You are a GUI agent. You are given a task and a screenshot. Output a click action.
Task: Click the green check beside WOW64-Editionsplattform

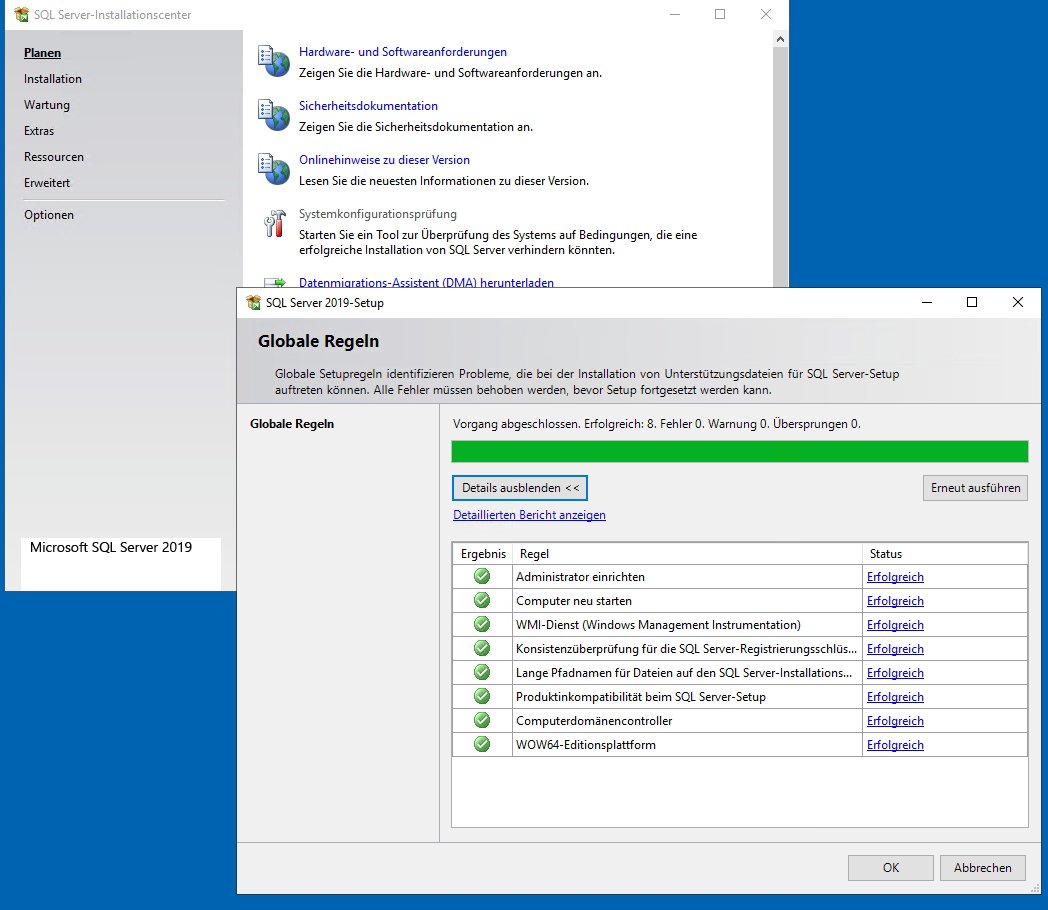pos(482,744)
